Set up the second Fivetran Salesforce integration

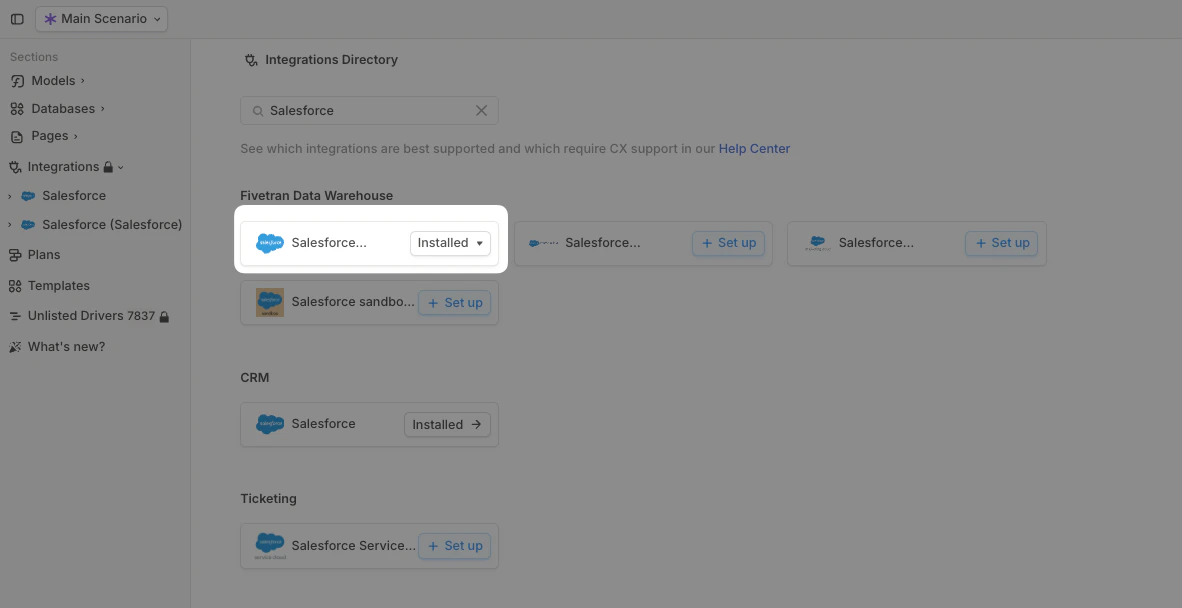pos(728,243)
